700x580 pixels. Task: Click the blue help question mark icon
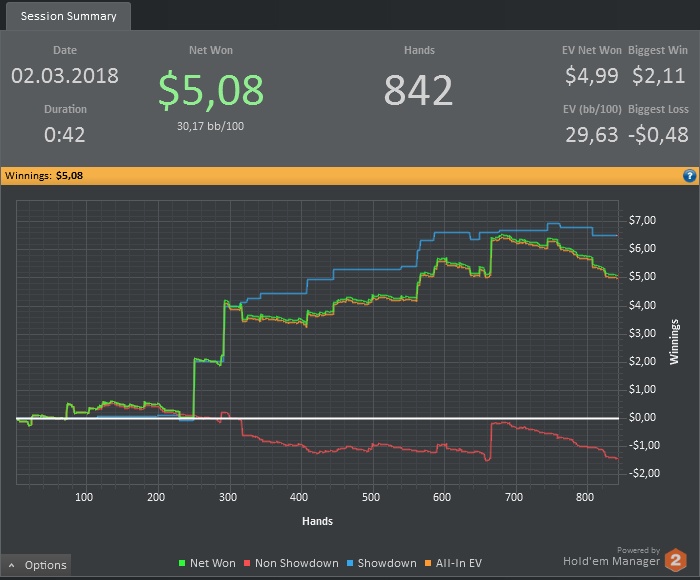pyautogui.click(x=689, y=175)
